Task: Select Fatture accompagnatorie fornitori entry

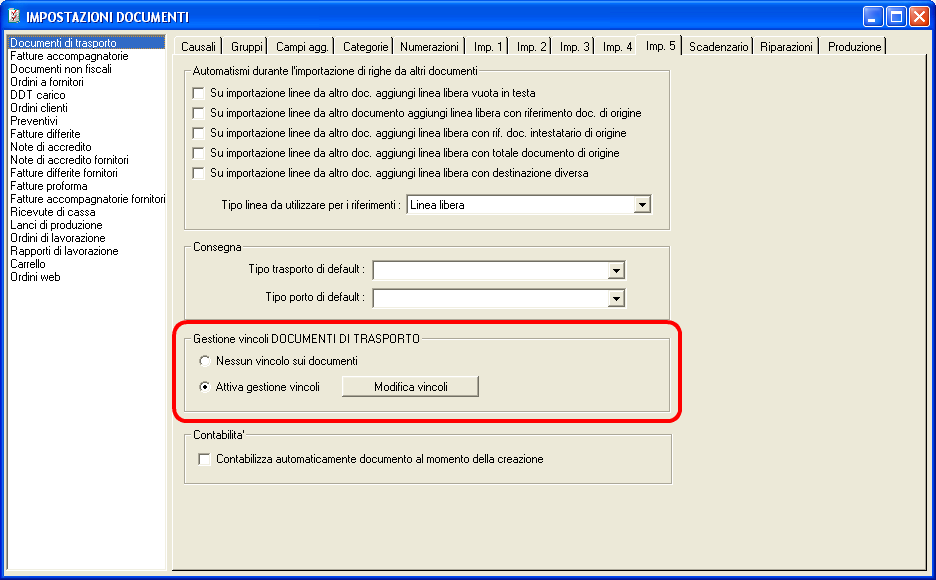Action: [x=87, y=199]
